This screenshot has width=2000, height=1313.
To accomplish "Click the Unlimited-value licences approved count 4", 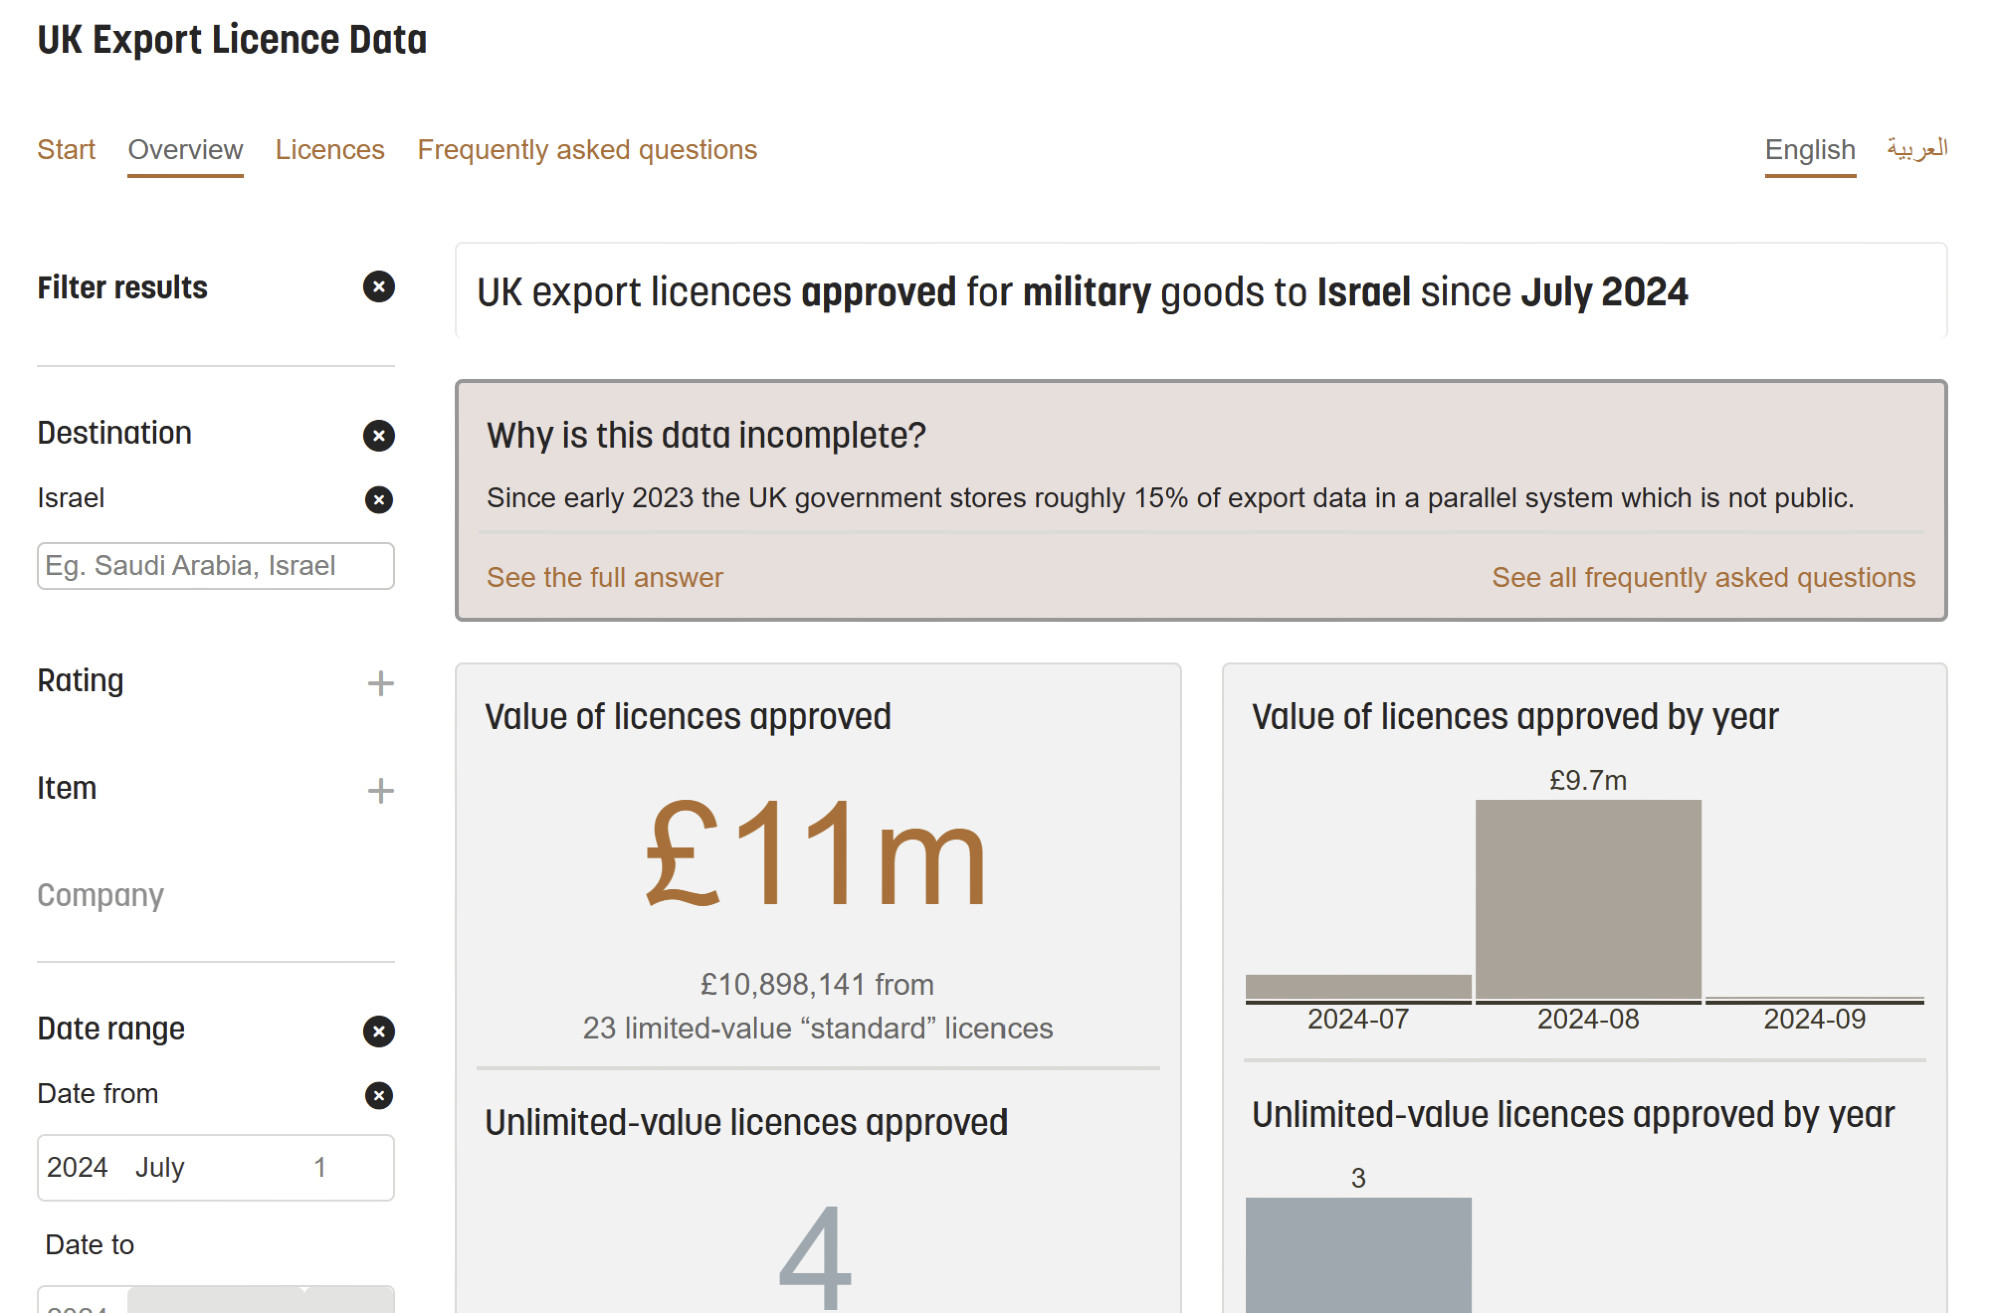I will click(815, 1257).
